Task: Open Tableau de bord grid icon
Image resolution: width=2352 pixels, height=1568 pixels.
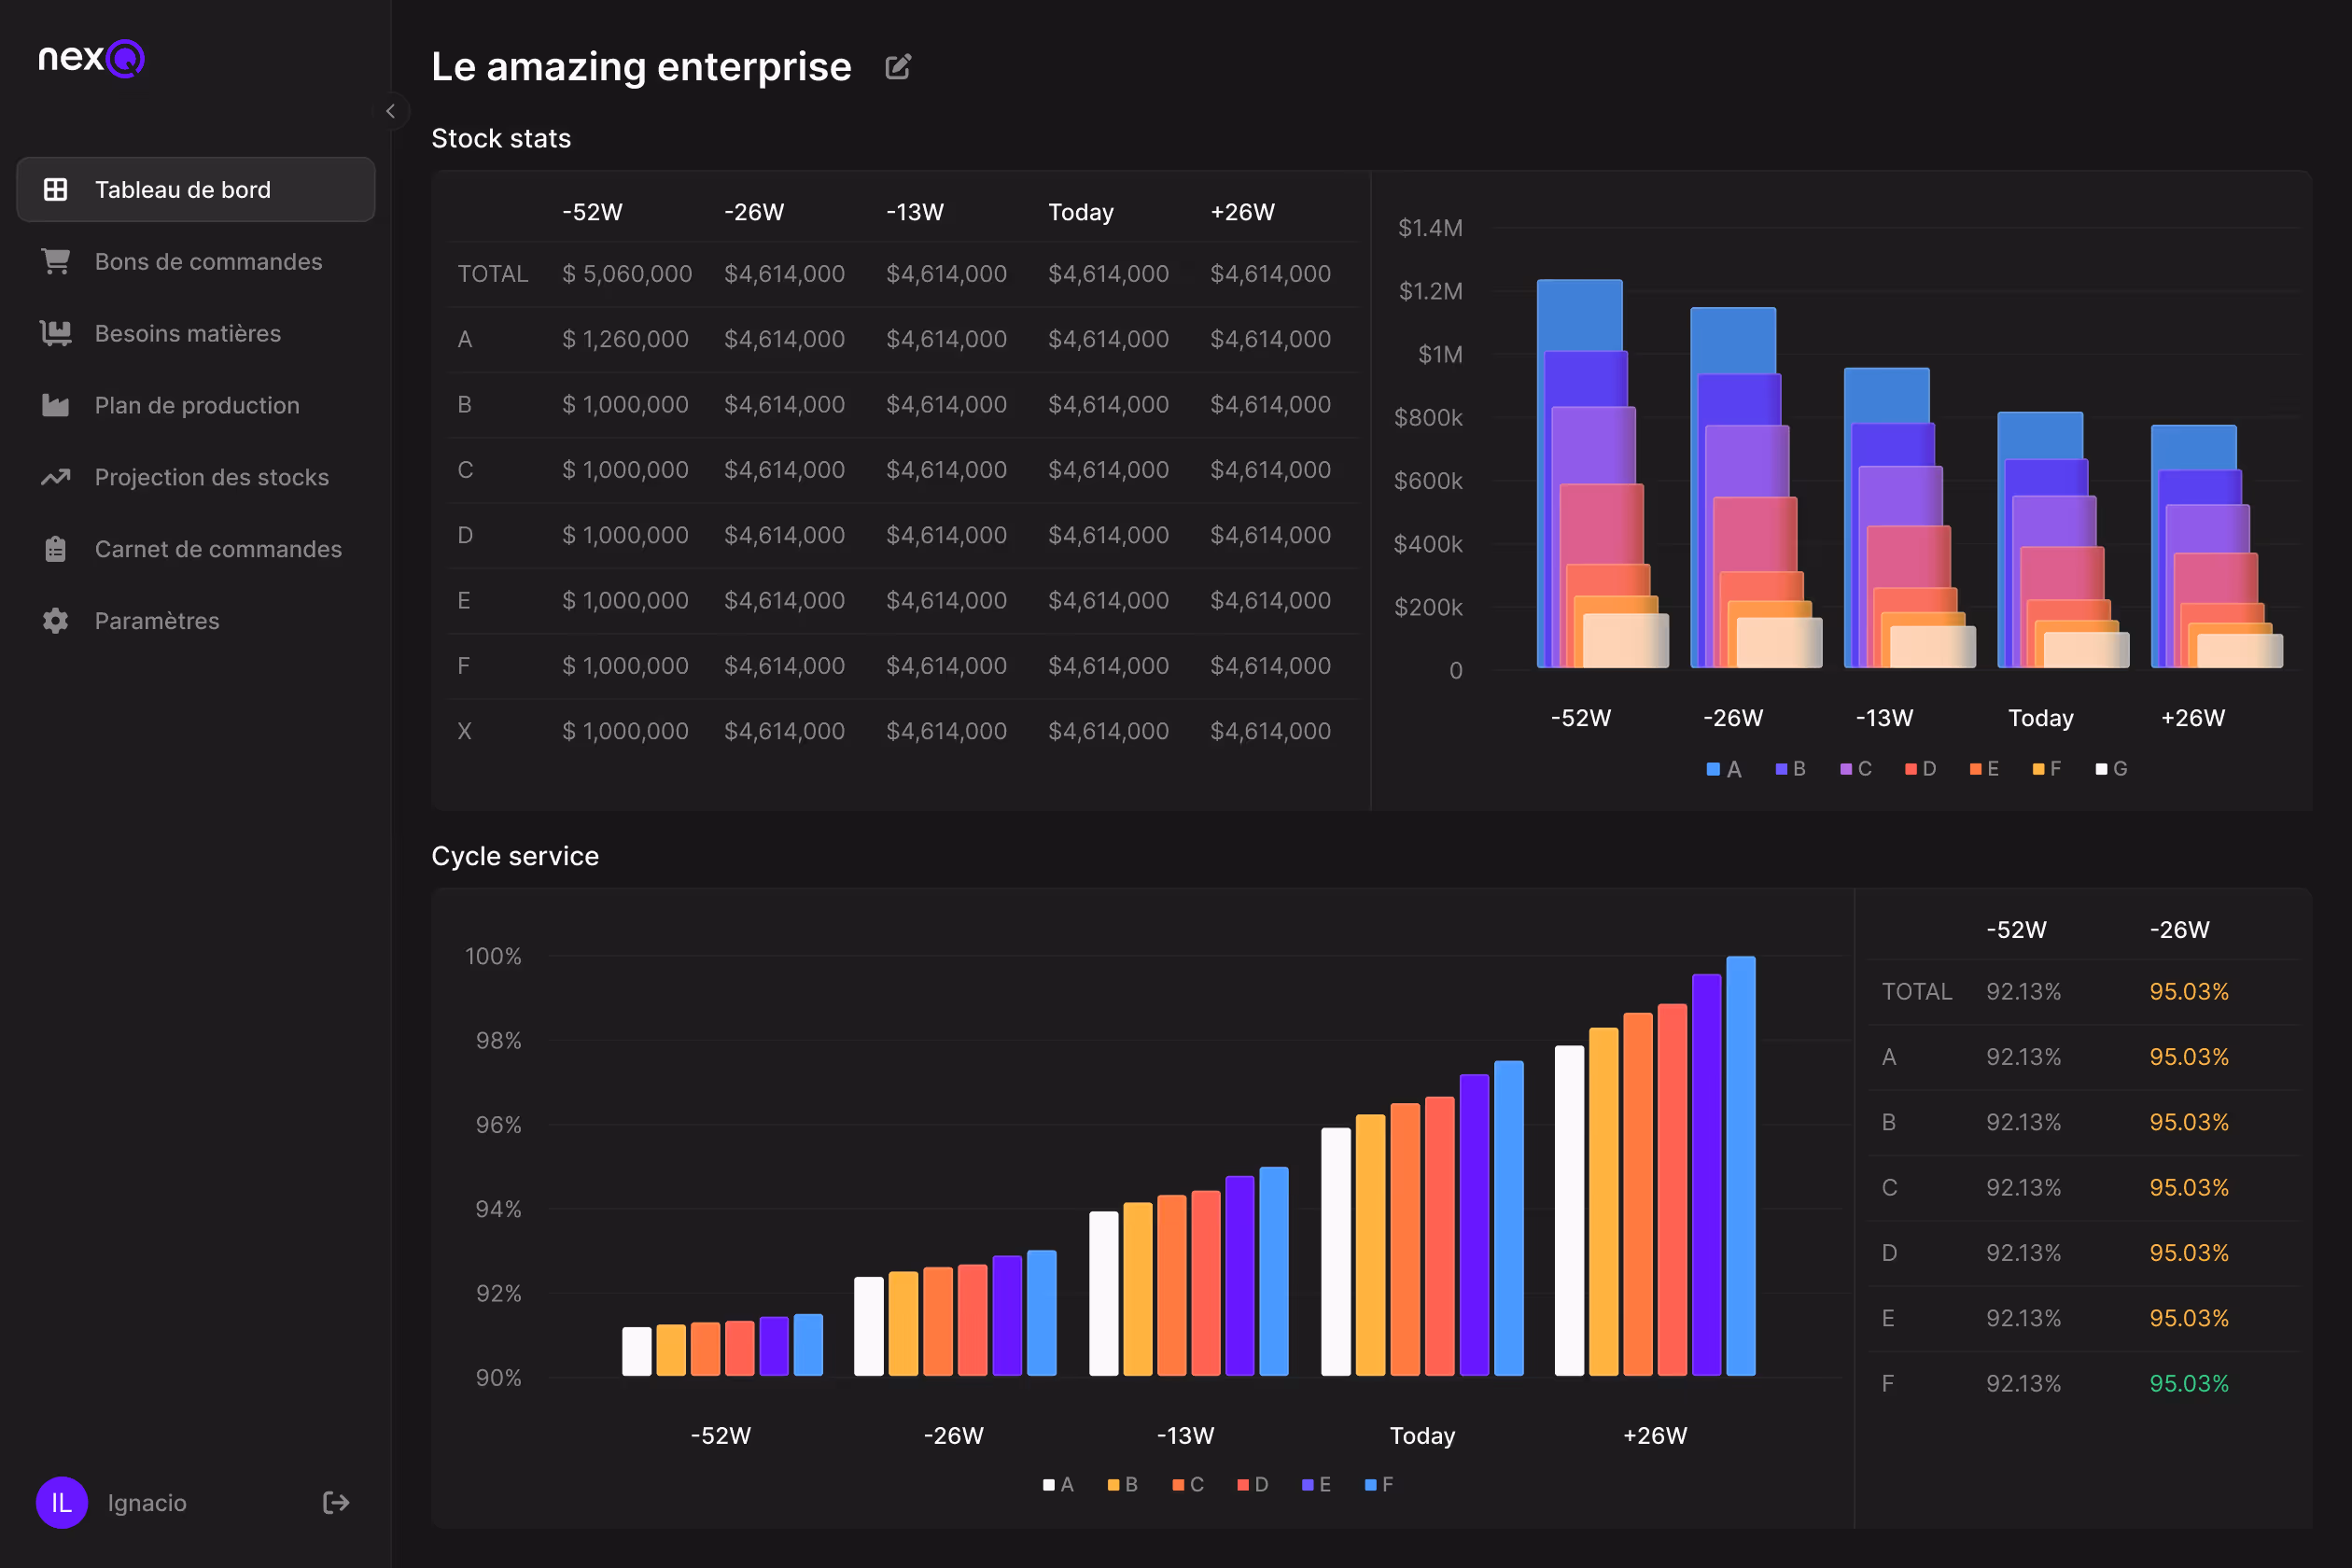Action: point(56,189)
